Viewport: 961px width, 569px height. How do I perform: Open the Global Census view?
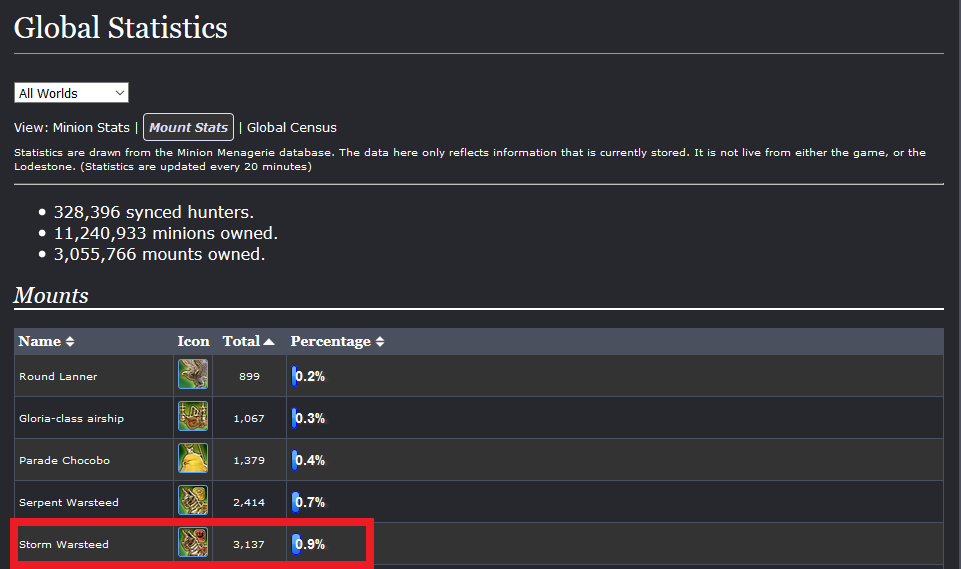[x=292, y=128]
